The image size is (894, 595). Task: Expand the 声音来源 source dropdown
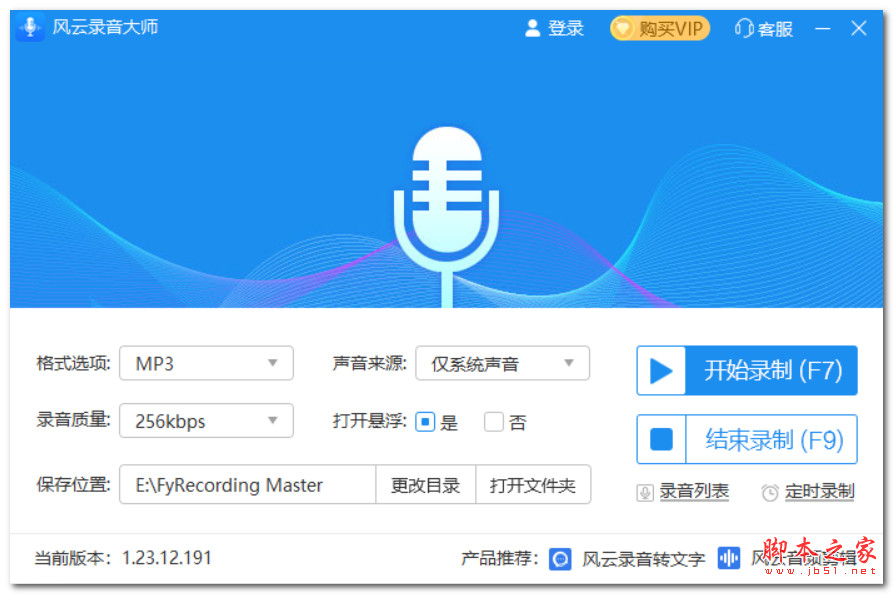tap(502, 363)
